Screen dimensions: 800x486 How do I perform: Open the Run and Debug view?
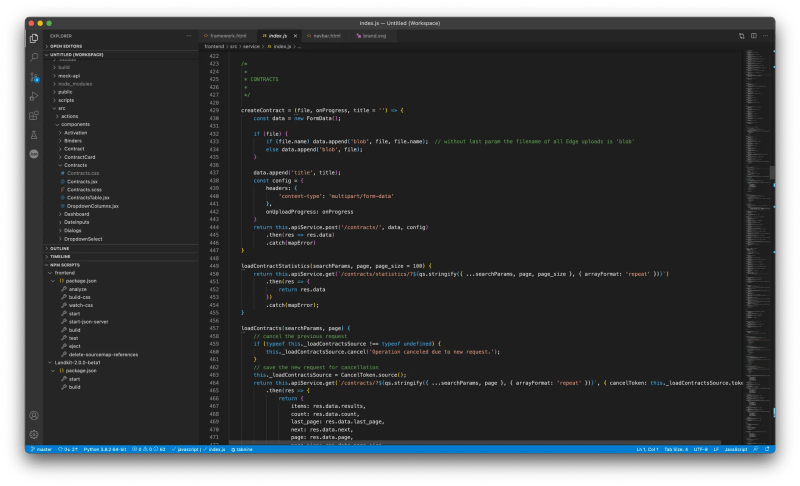(34, 96)
